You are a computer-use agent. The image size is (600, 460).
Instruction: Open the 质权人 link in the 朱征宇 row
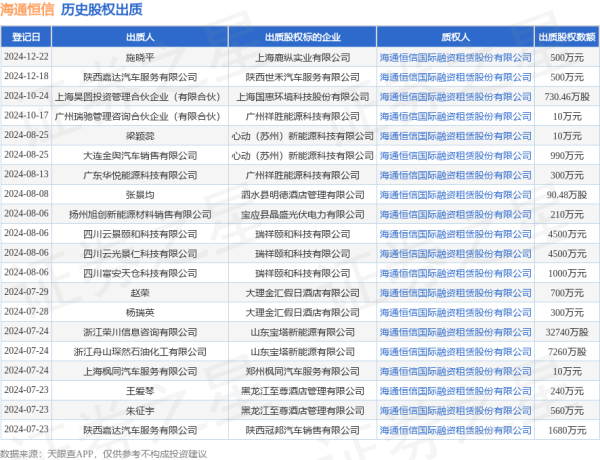[x=455, y=411]
